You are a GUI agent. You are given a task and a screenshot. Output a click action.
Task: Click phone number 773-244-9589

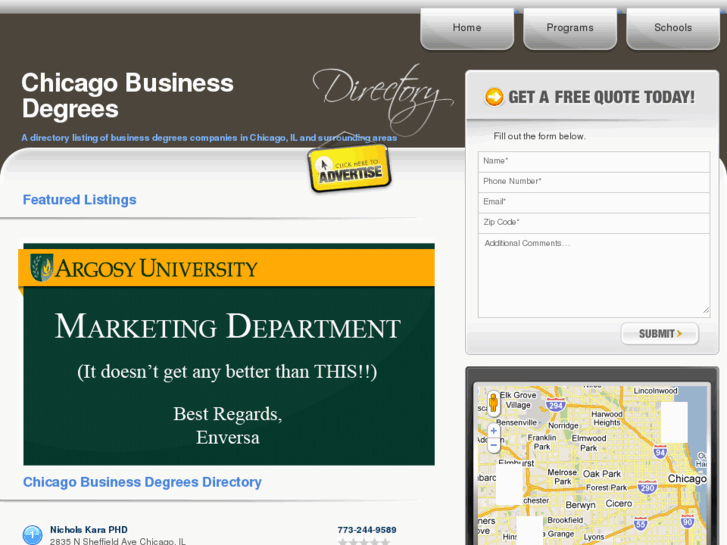[x=367, y=530]
